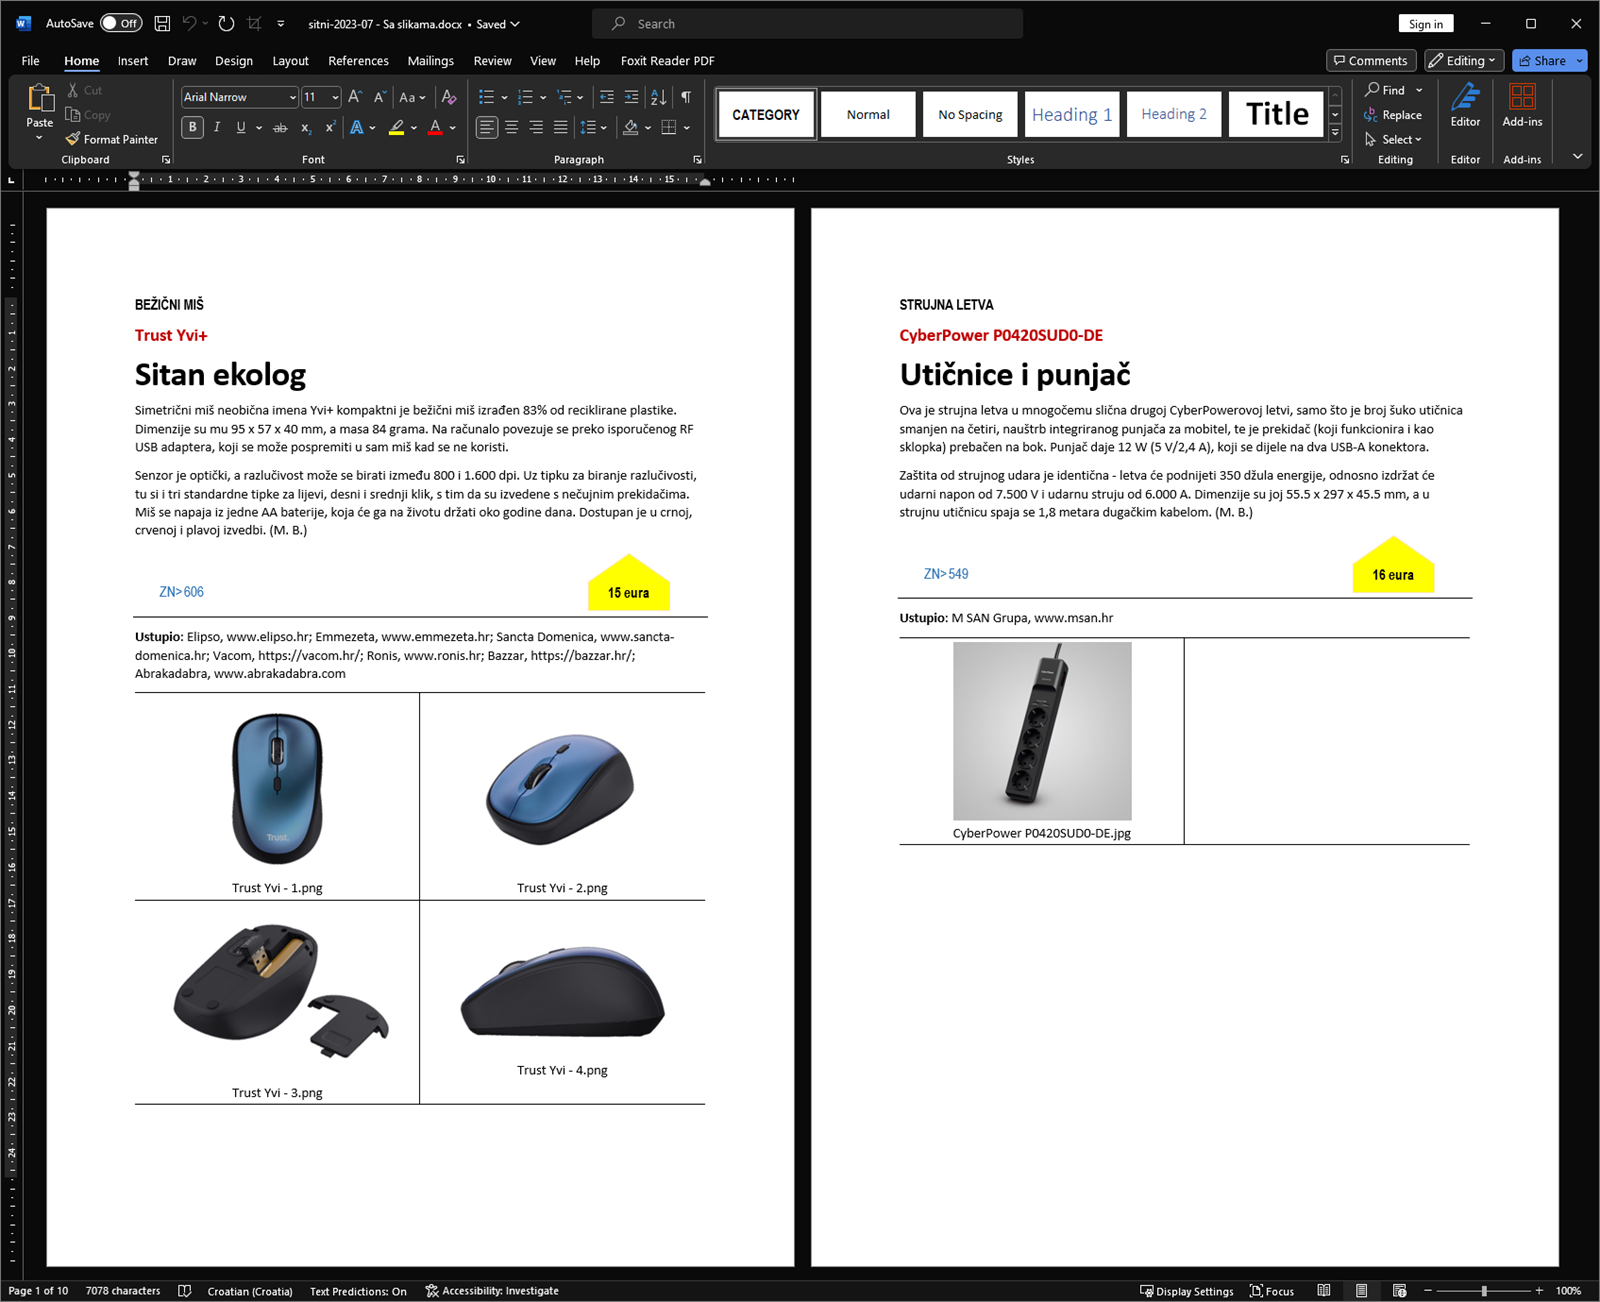Apply yellow text highlight color
The image size is (1600, 1302).
point(396,127)
